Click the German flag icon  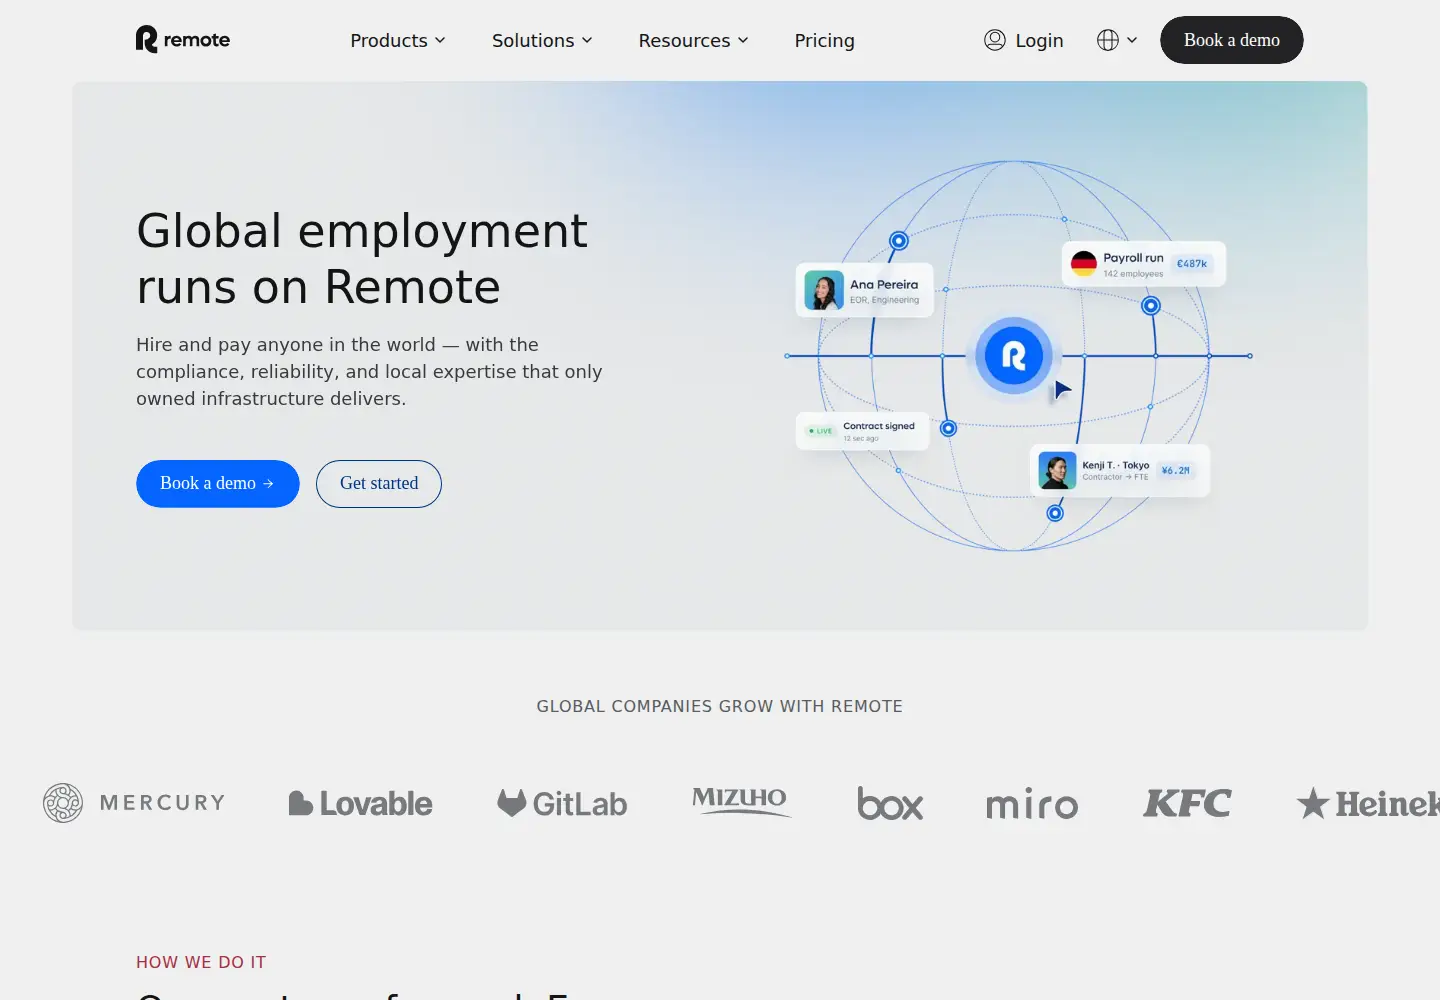click(x=1084, y=264)
